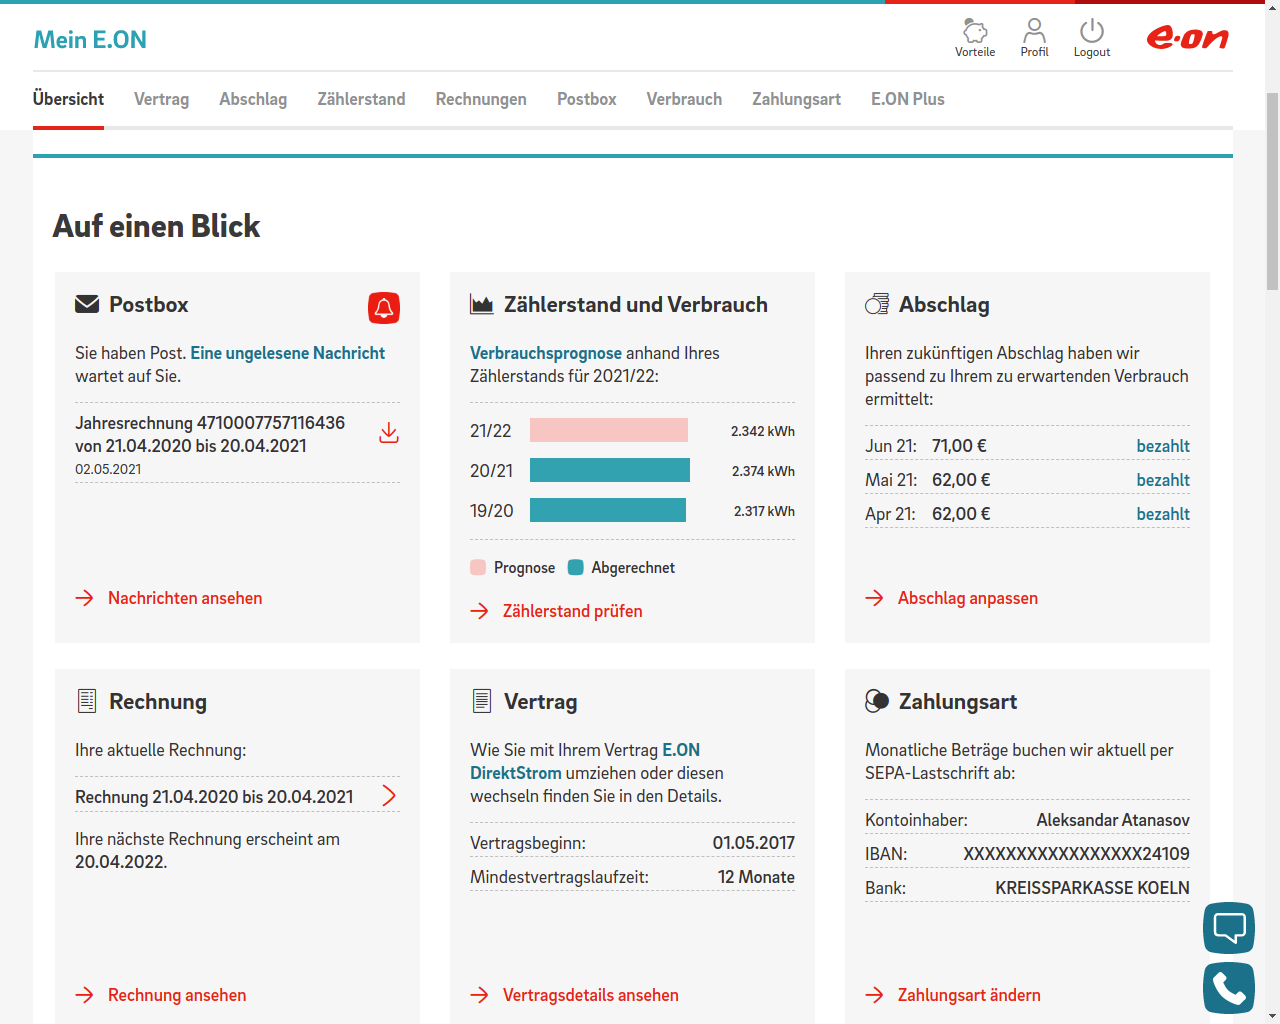Click the Zählerstand und Verbrauch chart icon
This screenshot has height=1024, width=1280.
[x=482, y=305]
